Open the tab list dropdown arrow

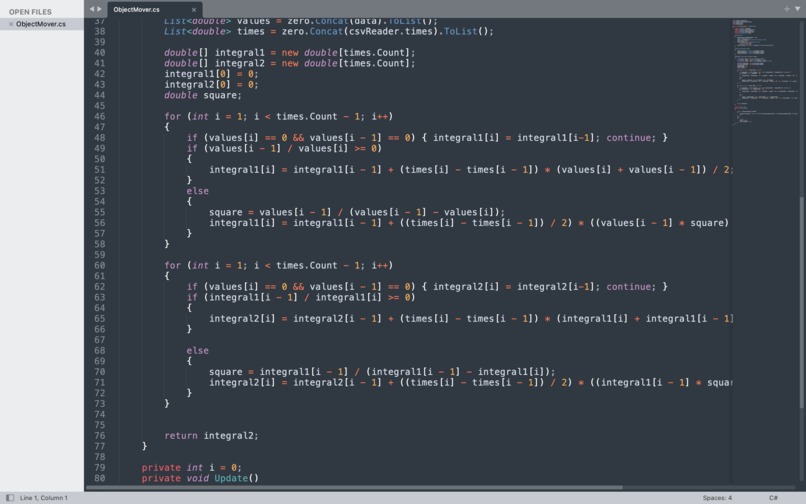tap(797, 9)
